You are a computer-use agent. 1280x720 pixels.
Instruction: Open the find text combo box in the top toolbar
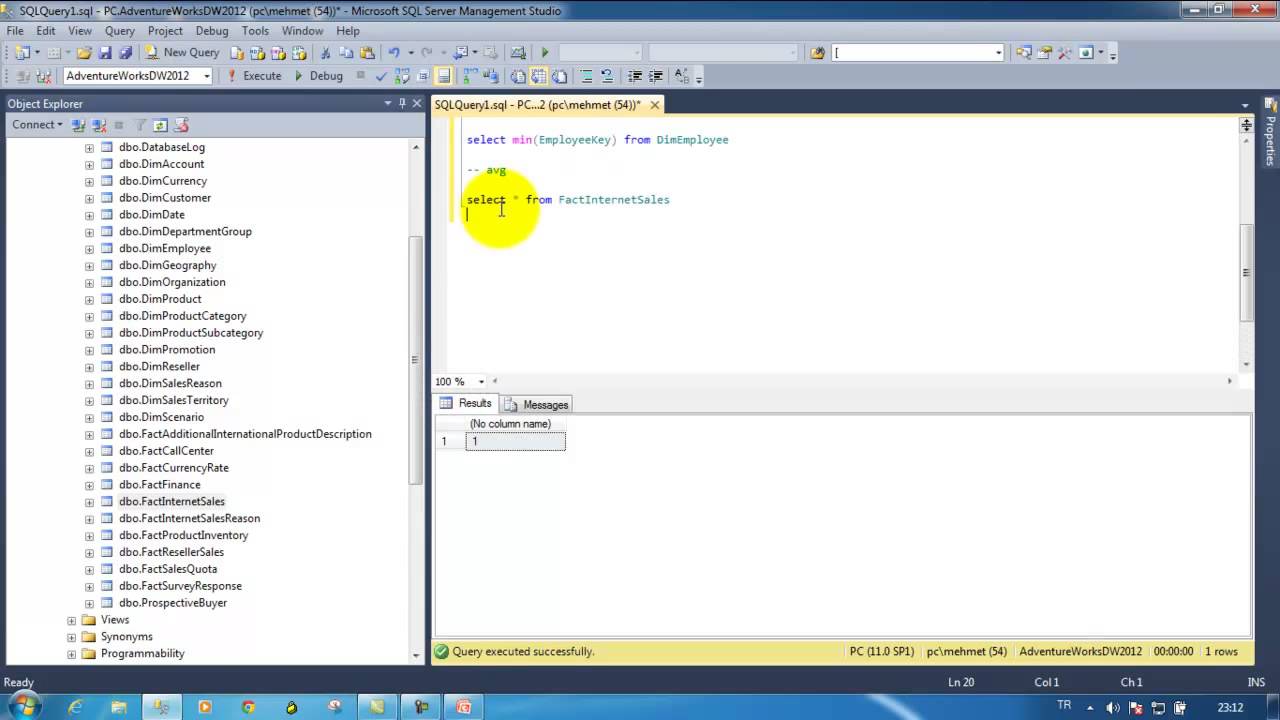click(x=918, y=52)
